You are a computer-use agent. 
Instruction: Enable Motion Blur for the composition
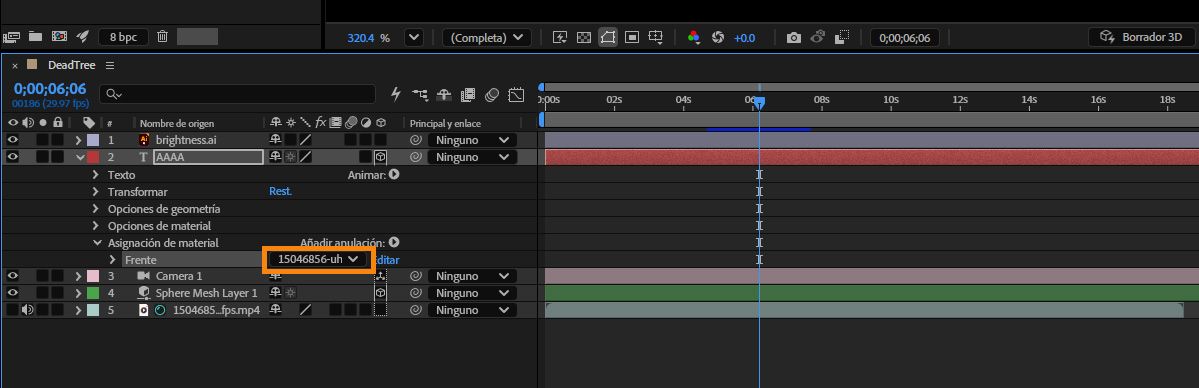click(x=492, y=94)
